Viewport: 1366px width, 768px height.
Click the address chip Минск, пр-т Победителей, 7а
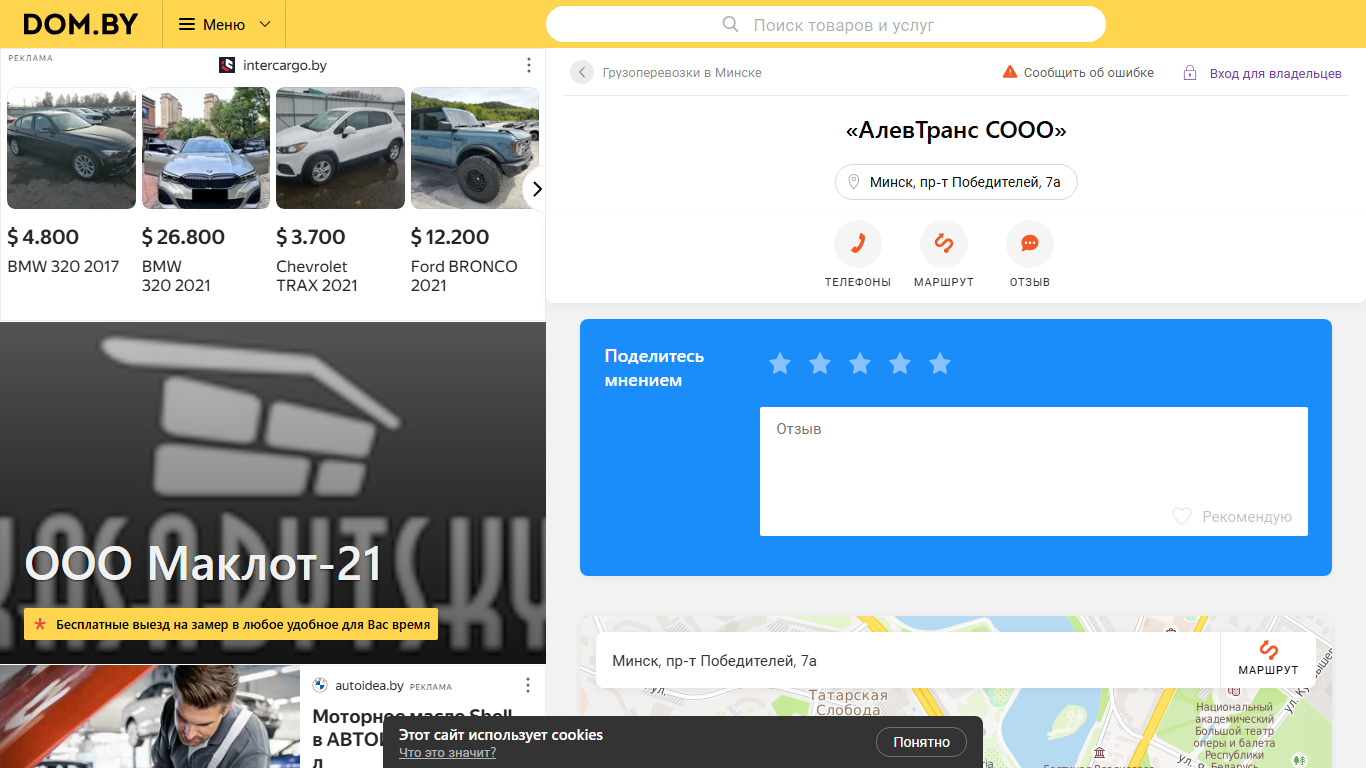pyautogui.click(x=956, y=182)
